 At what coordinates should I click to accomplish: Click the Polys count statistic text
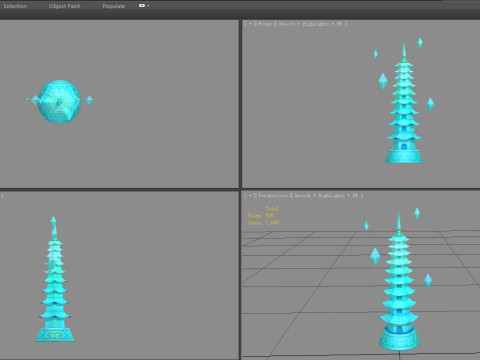[261, 216]
